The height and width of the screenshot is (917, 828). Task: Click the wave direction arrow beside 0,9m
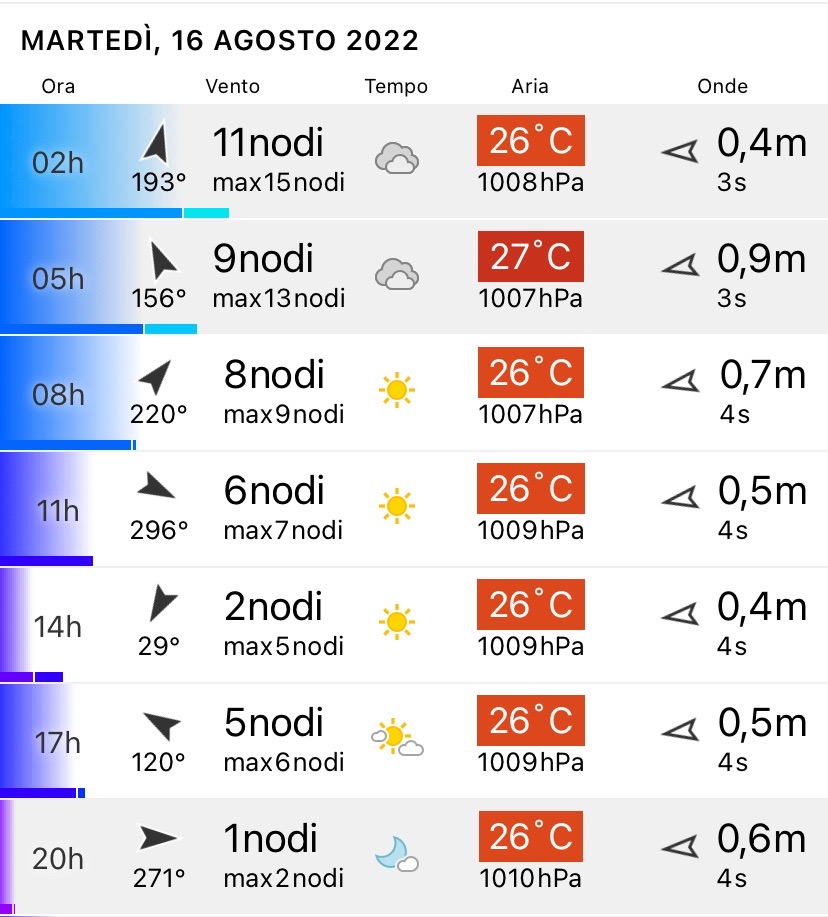pyautogui.click(x=680, y=266)
